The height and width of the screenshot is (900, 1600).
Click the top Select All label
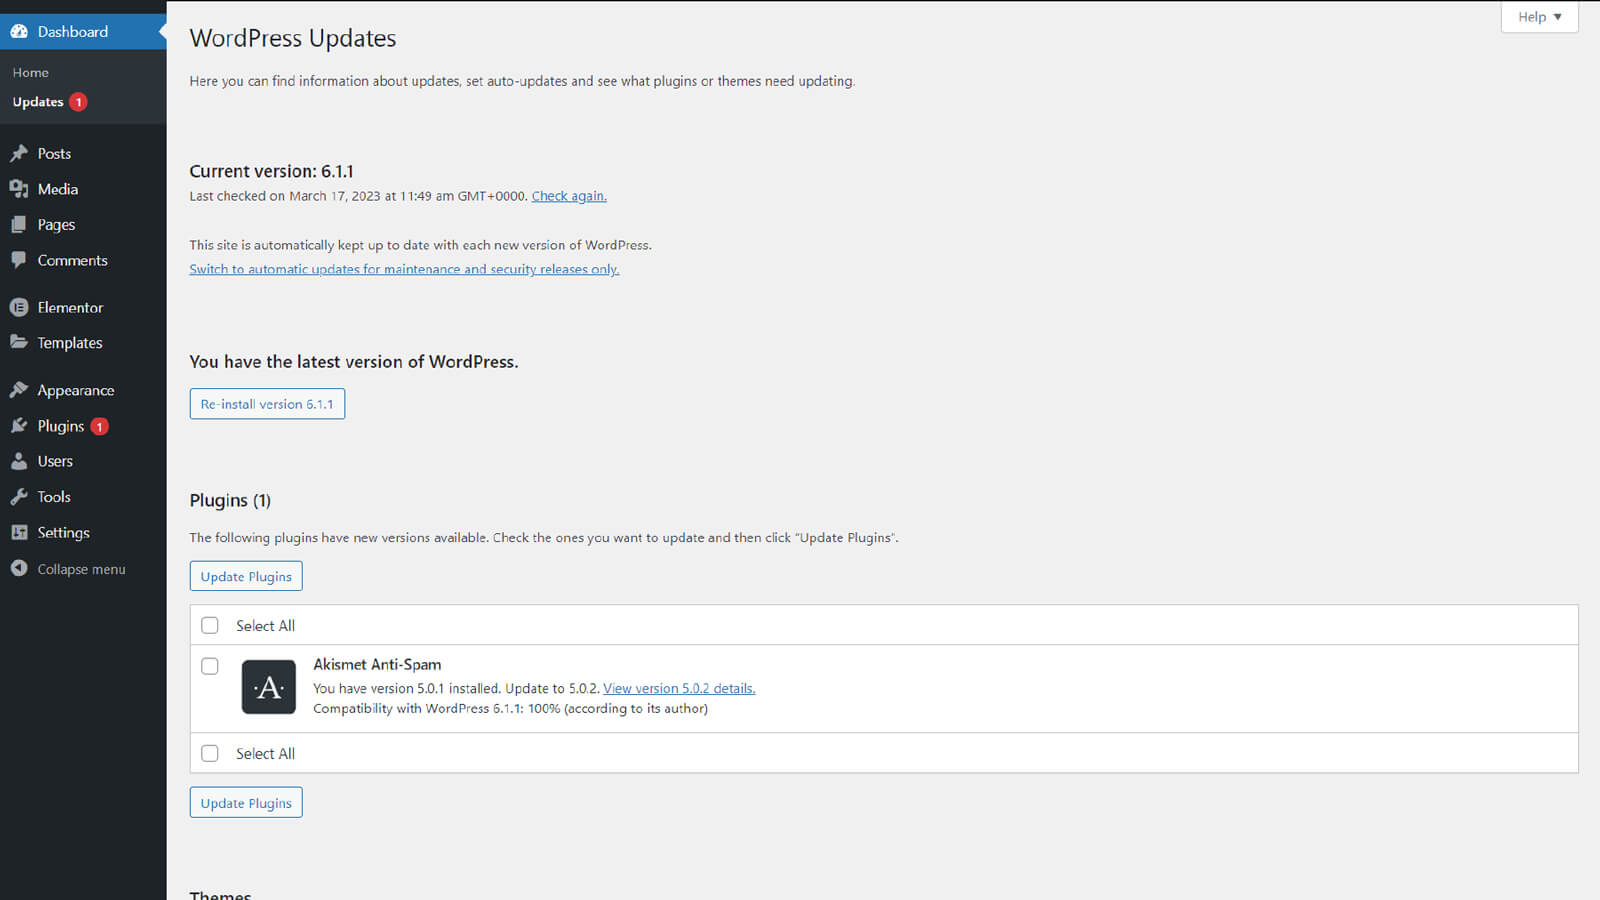tap(265, 625)
